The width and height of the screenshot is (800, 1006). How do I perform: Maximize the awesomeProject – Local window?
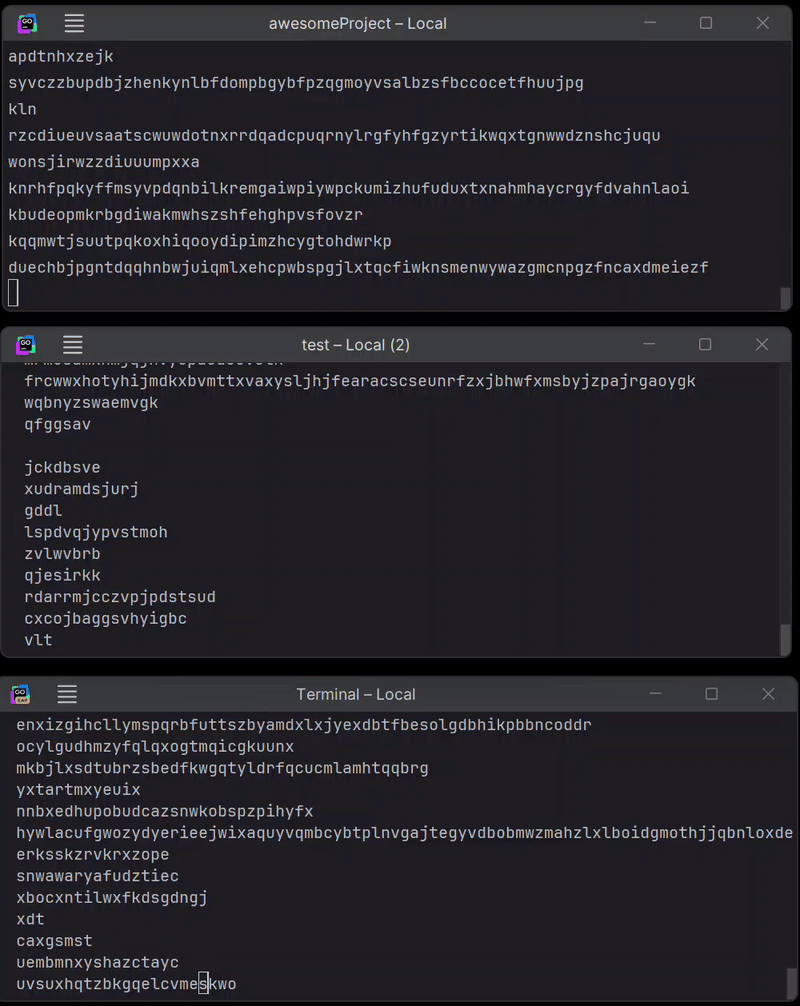tap(706, 23)
